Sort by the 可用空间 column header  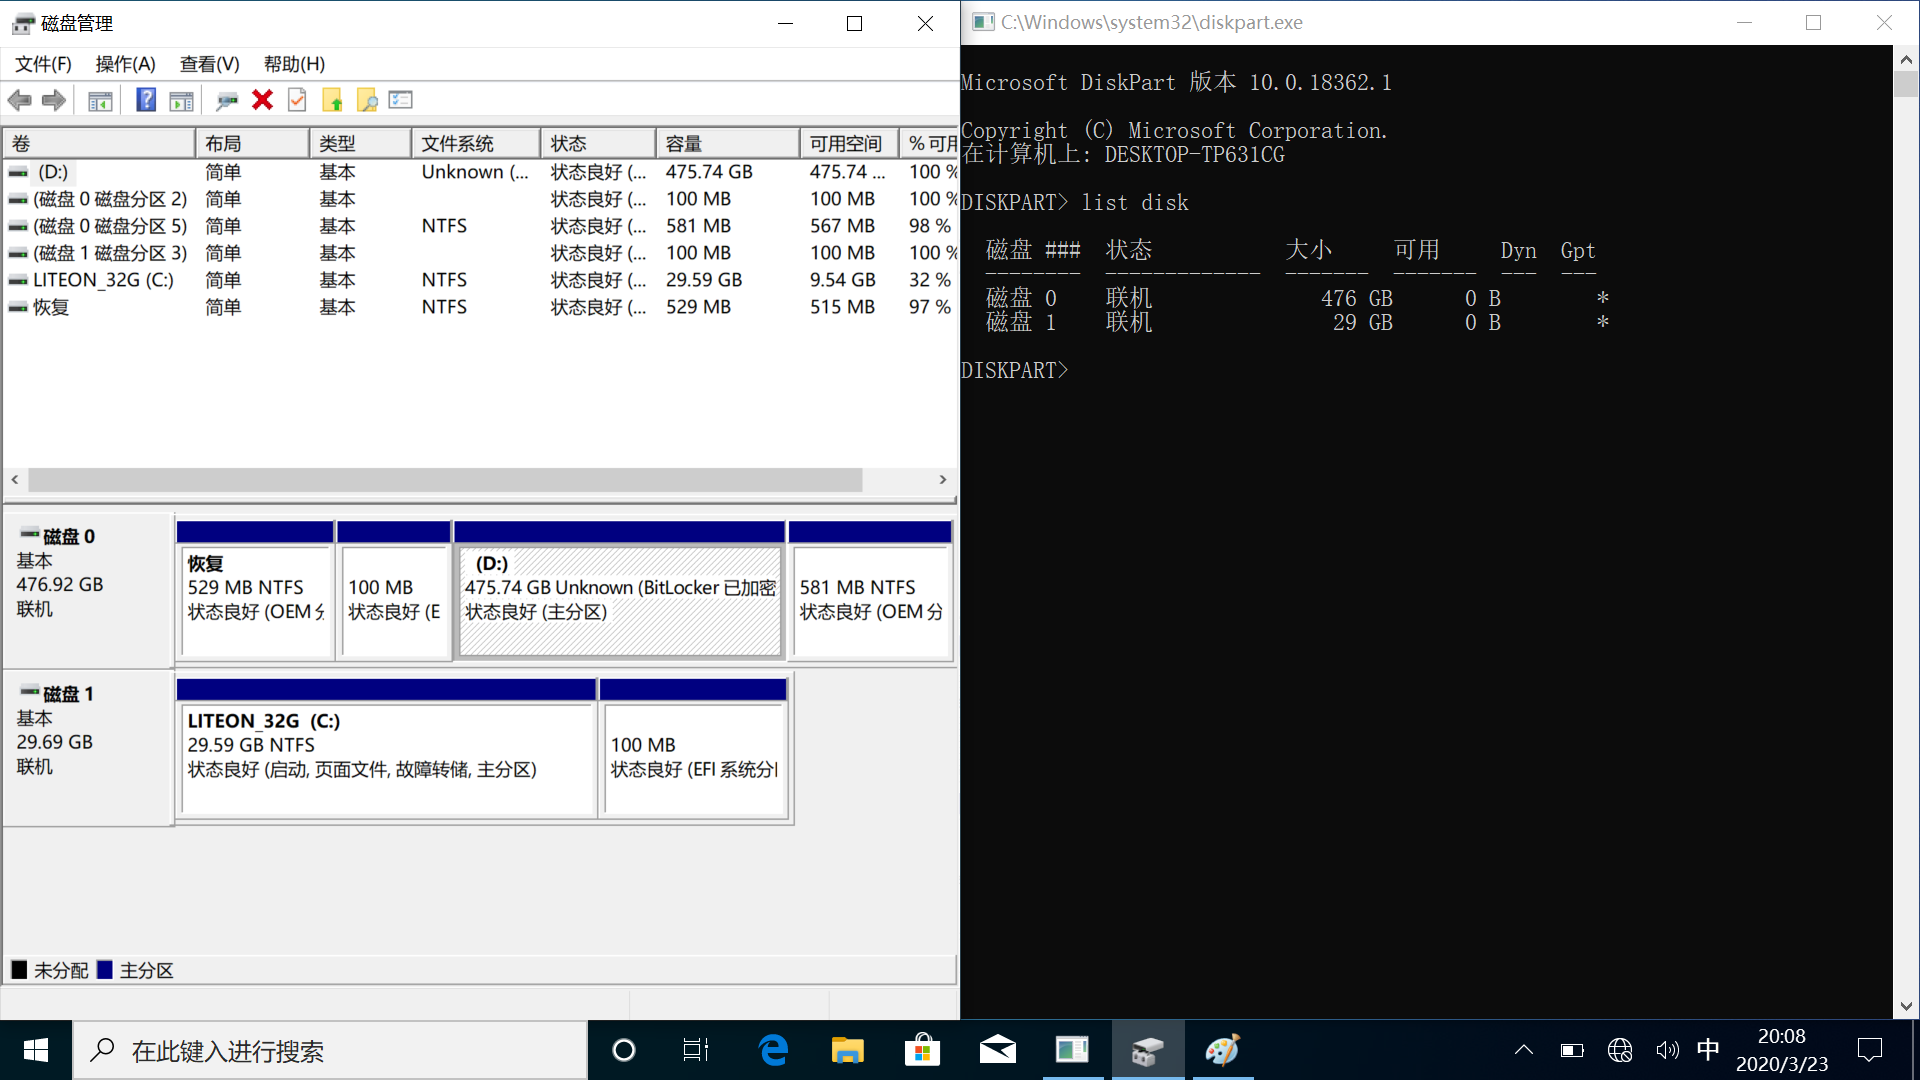(x=849, y=143)
